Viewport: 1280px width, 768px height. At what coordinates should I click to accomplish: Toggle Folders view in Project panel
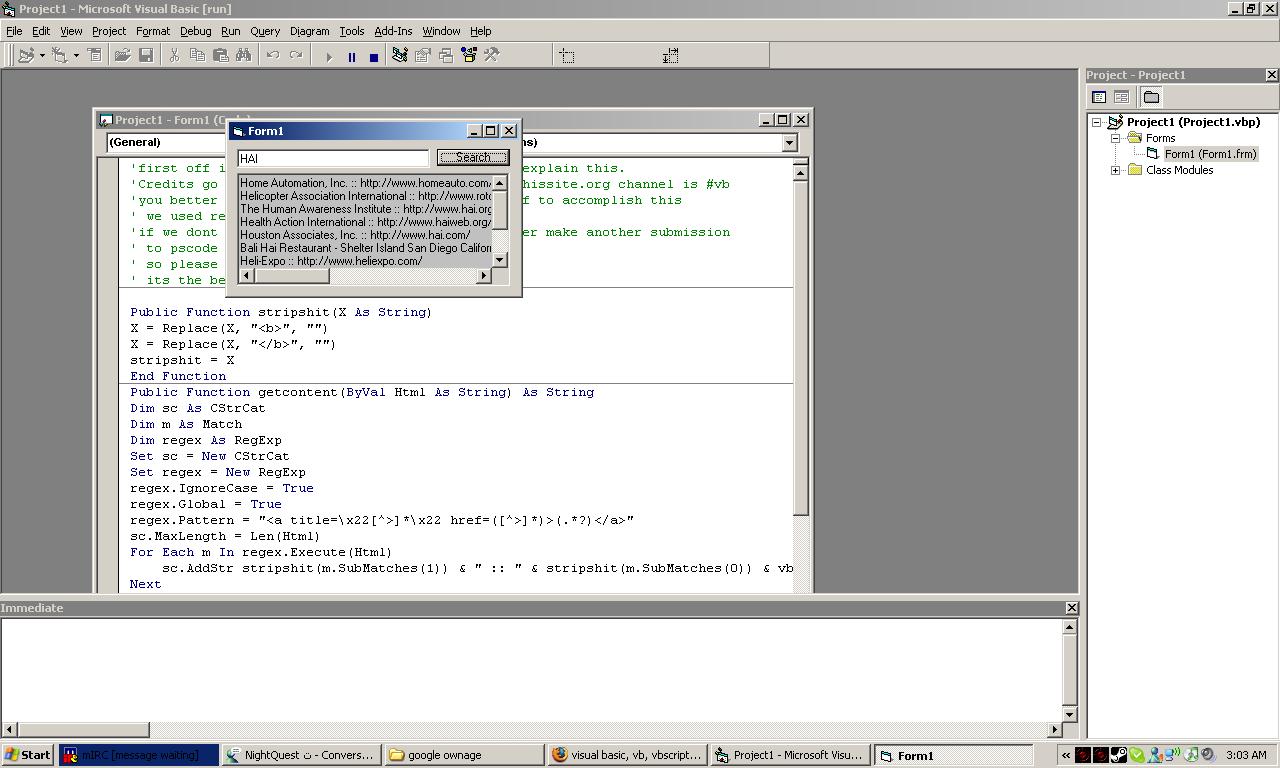point(1151,97)
